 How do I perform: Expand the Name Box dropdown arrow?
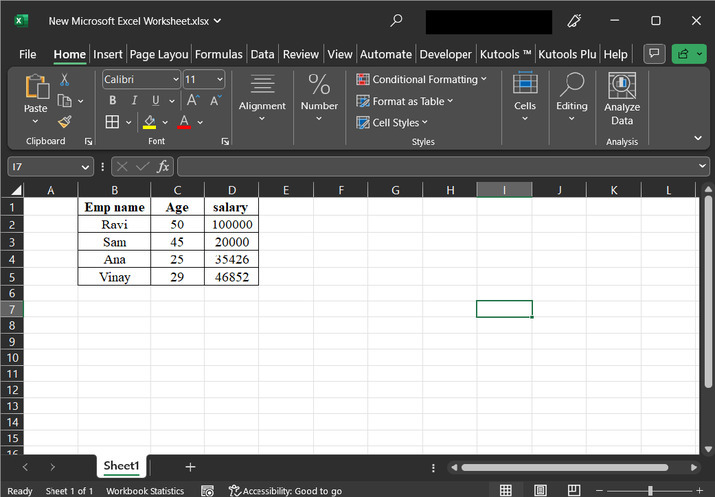tap(86, 167)
